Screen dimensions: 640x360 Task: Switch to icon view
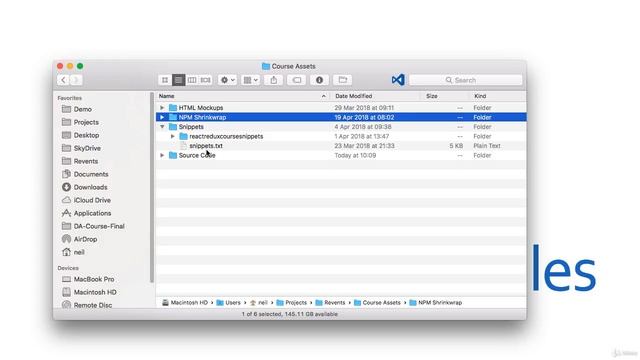(x=165, y=80)
